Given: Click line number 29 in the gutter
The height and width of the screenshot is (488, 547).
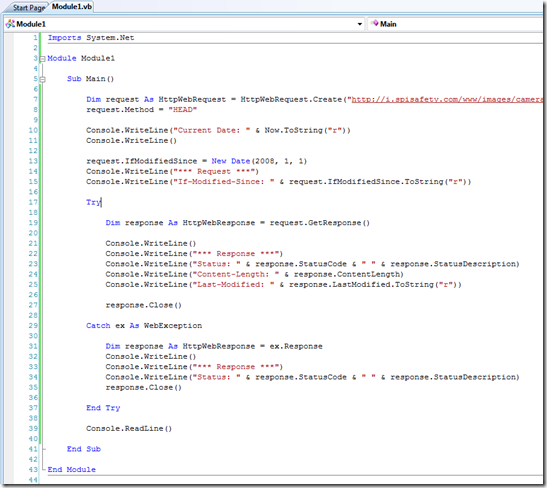Looking at the screenshot, I should point(33,326).
